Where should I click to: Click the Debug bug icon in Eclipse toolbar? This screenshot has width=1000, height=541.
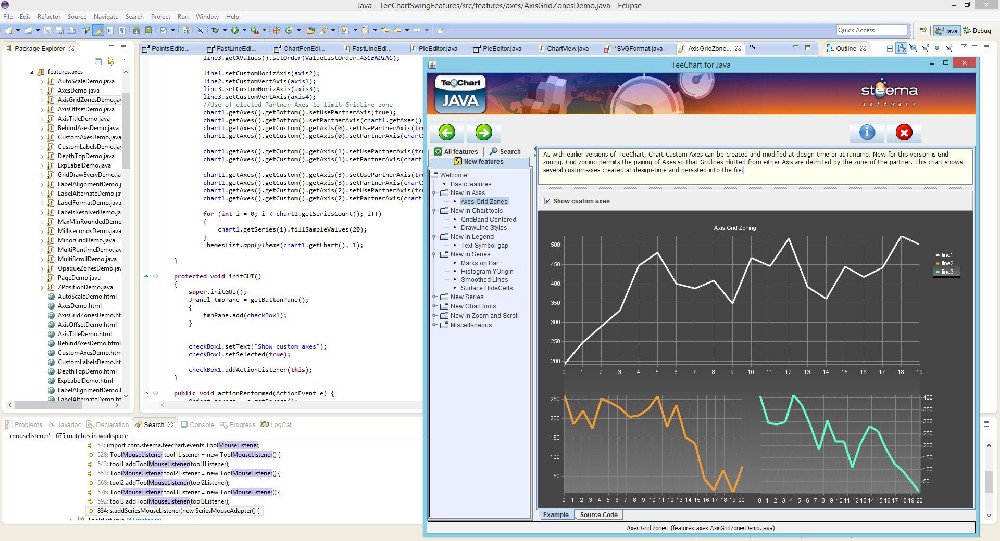[x=215, y=30]
